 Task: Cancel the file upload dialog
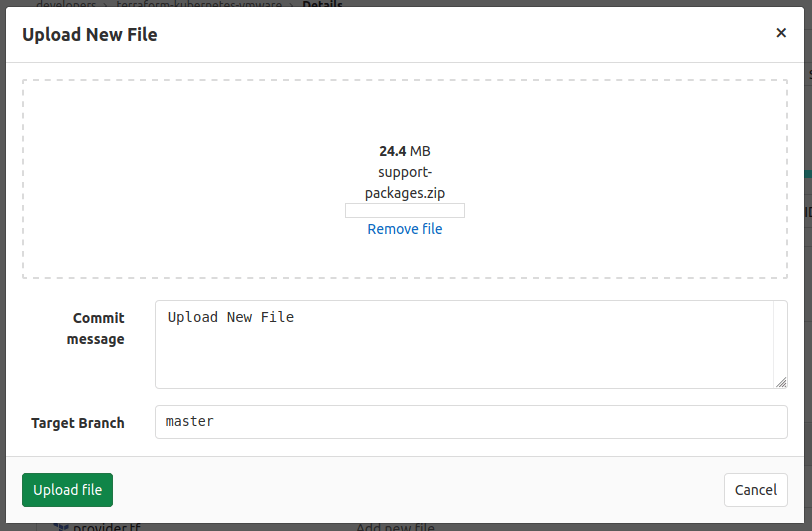pos(755,490)
